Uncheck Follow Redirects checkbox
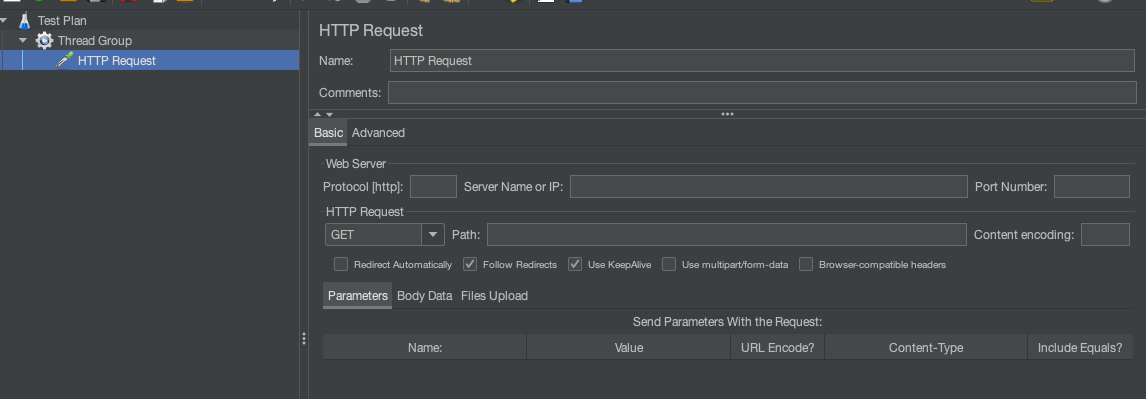Viewport: 1146px width, 399px height. [x=470, y=265]
